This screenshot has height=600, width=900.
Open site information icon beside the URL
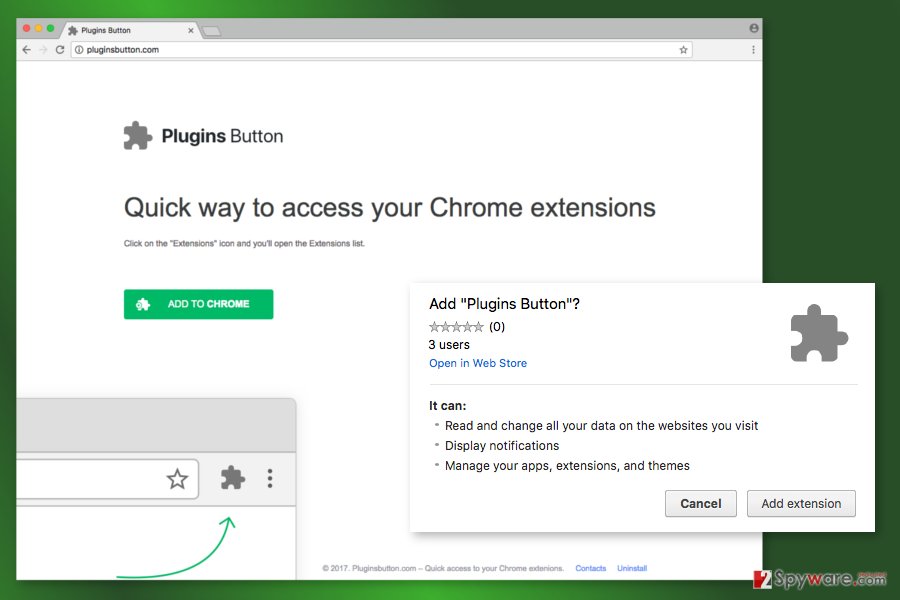pyautogui.click(x=79, y=50)
